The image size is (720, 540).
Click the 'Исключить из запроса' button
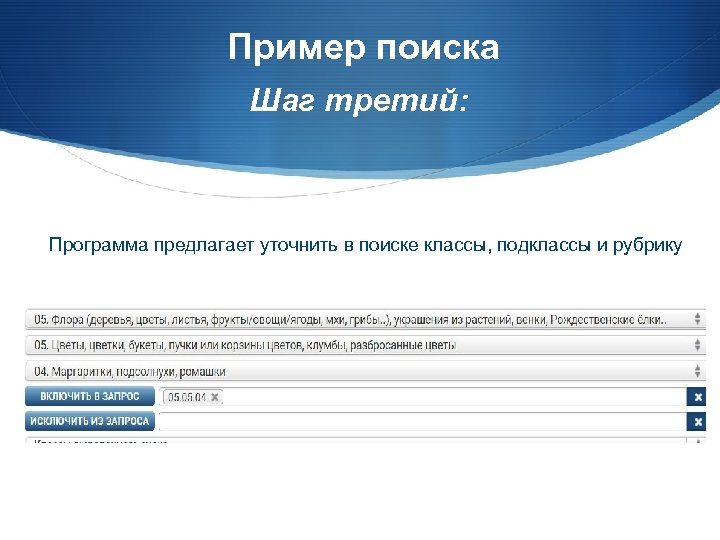click(90, 421)
